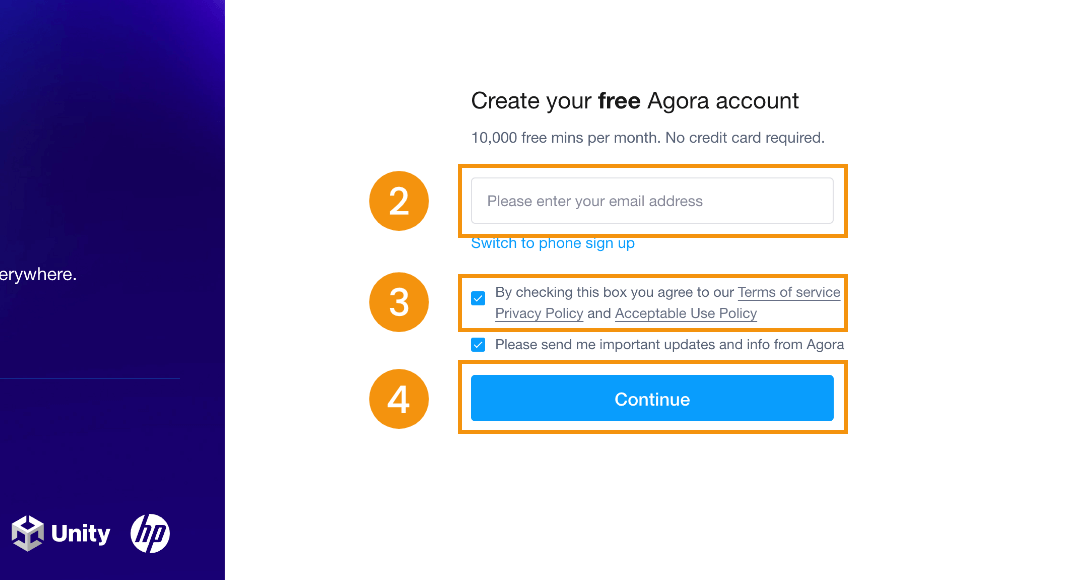Click the orange step 2 badge
This screenshot has width=1080, height=580.
tap(399, 201)
